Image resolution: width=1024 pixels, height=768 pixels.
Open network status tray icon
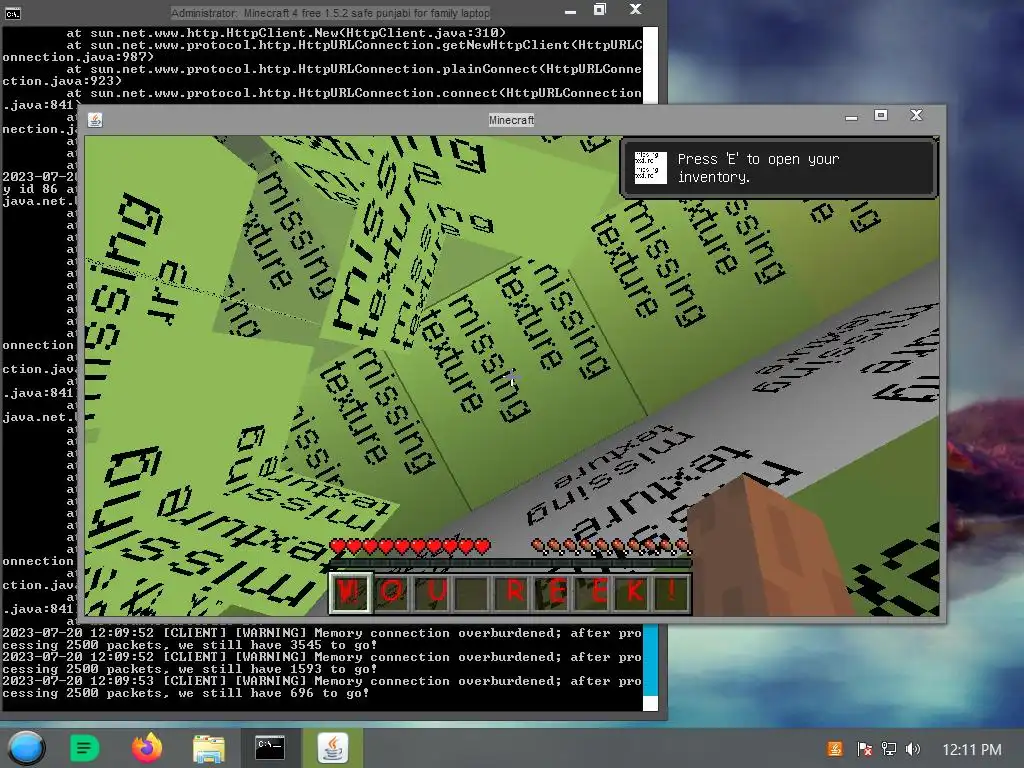(889, 749)
